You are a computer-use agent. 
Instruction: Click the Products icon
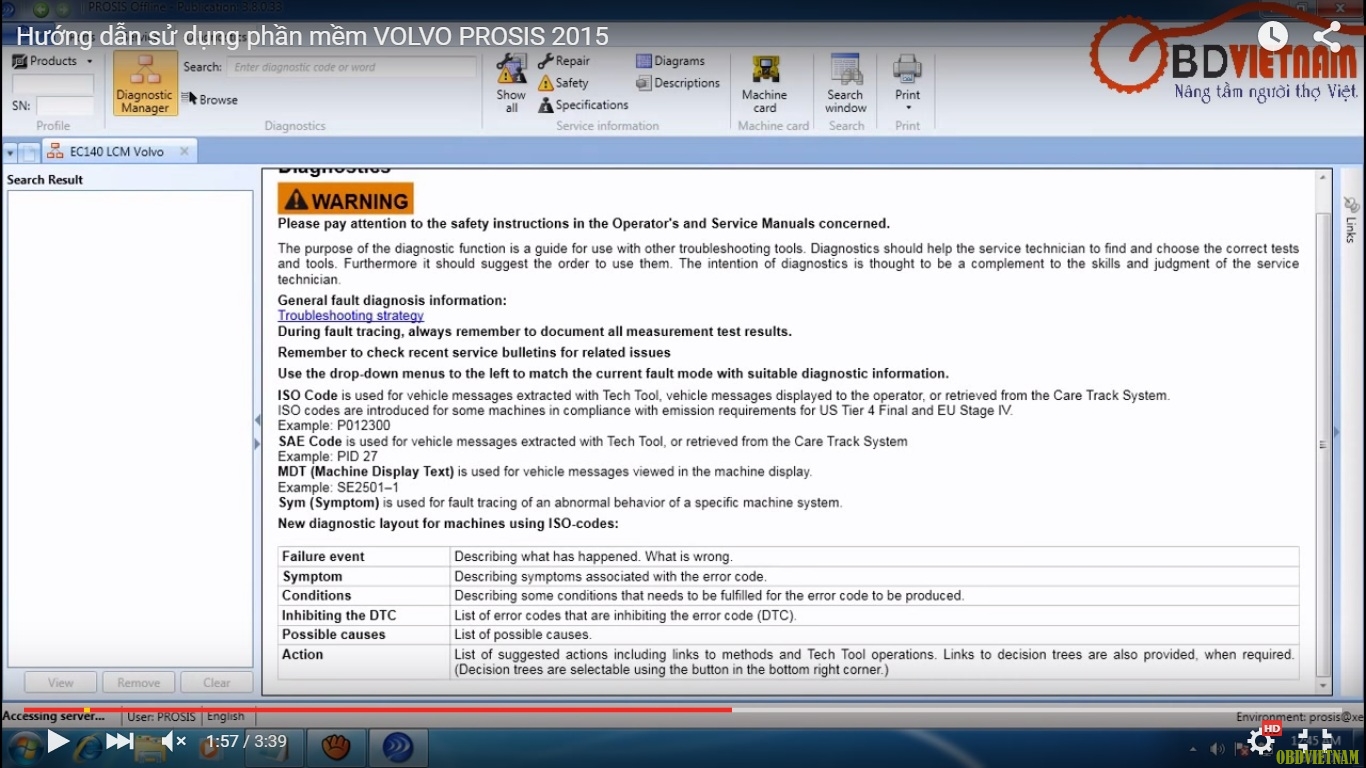pyautogui.click(x=19, y=61)
